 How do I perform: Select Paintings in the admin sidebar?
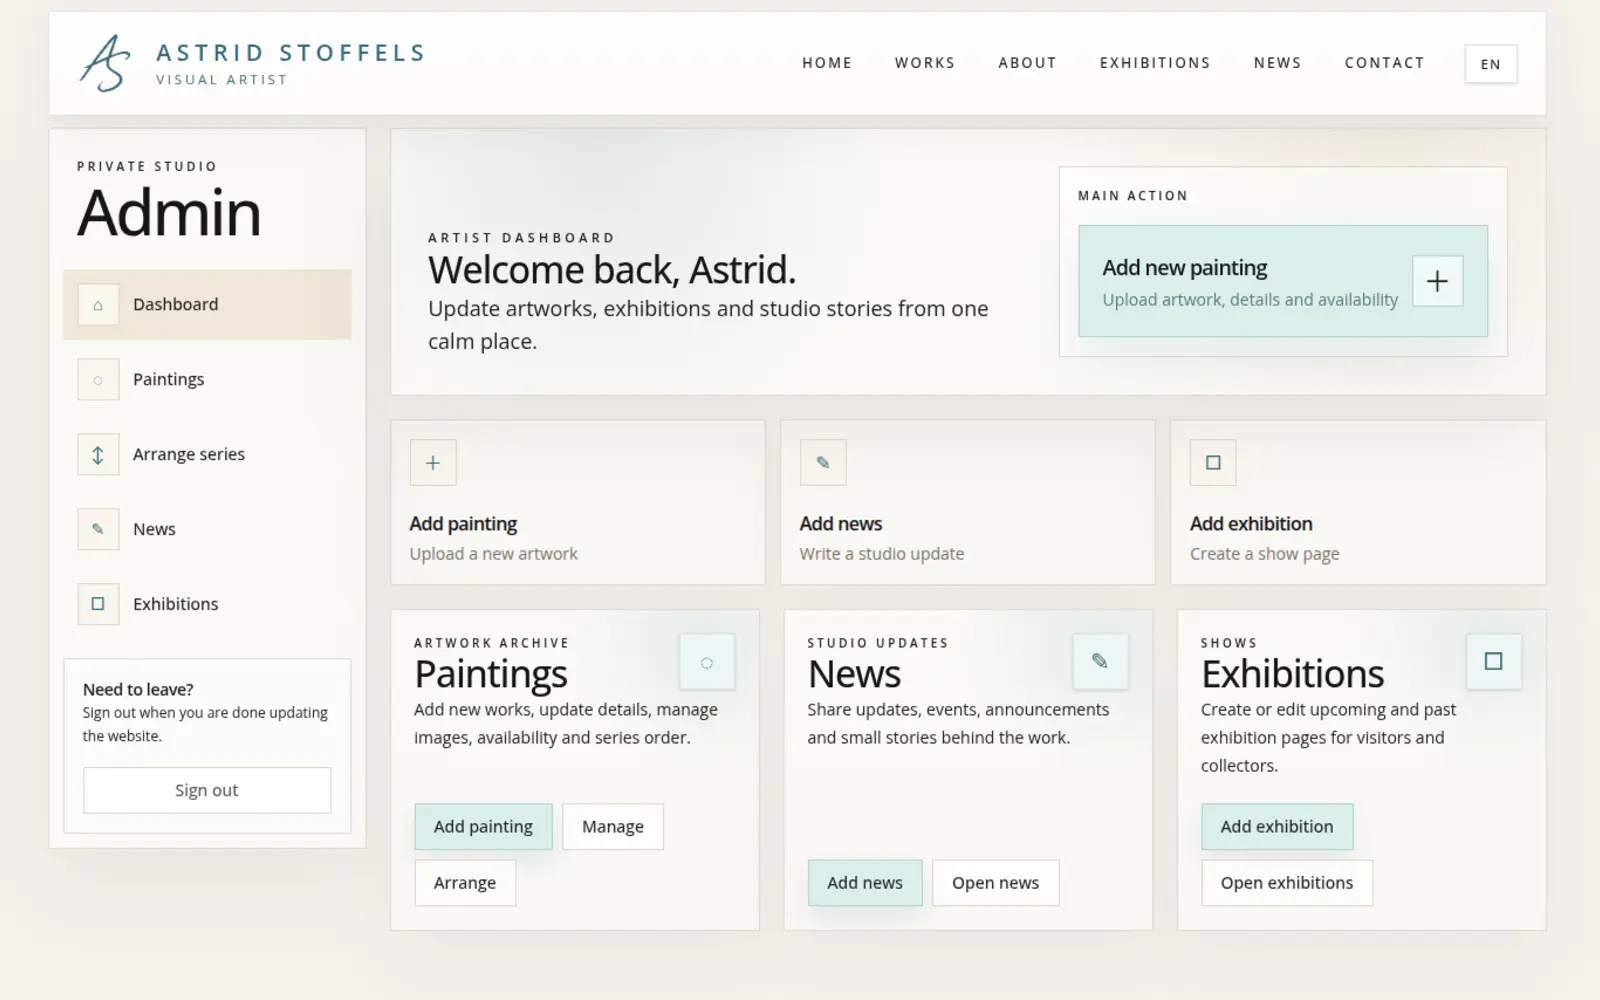(207, 380)
